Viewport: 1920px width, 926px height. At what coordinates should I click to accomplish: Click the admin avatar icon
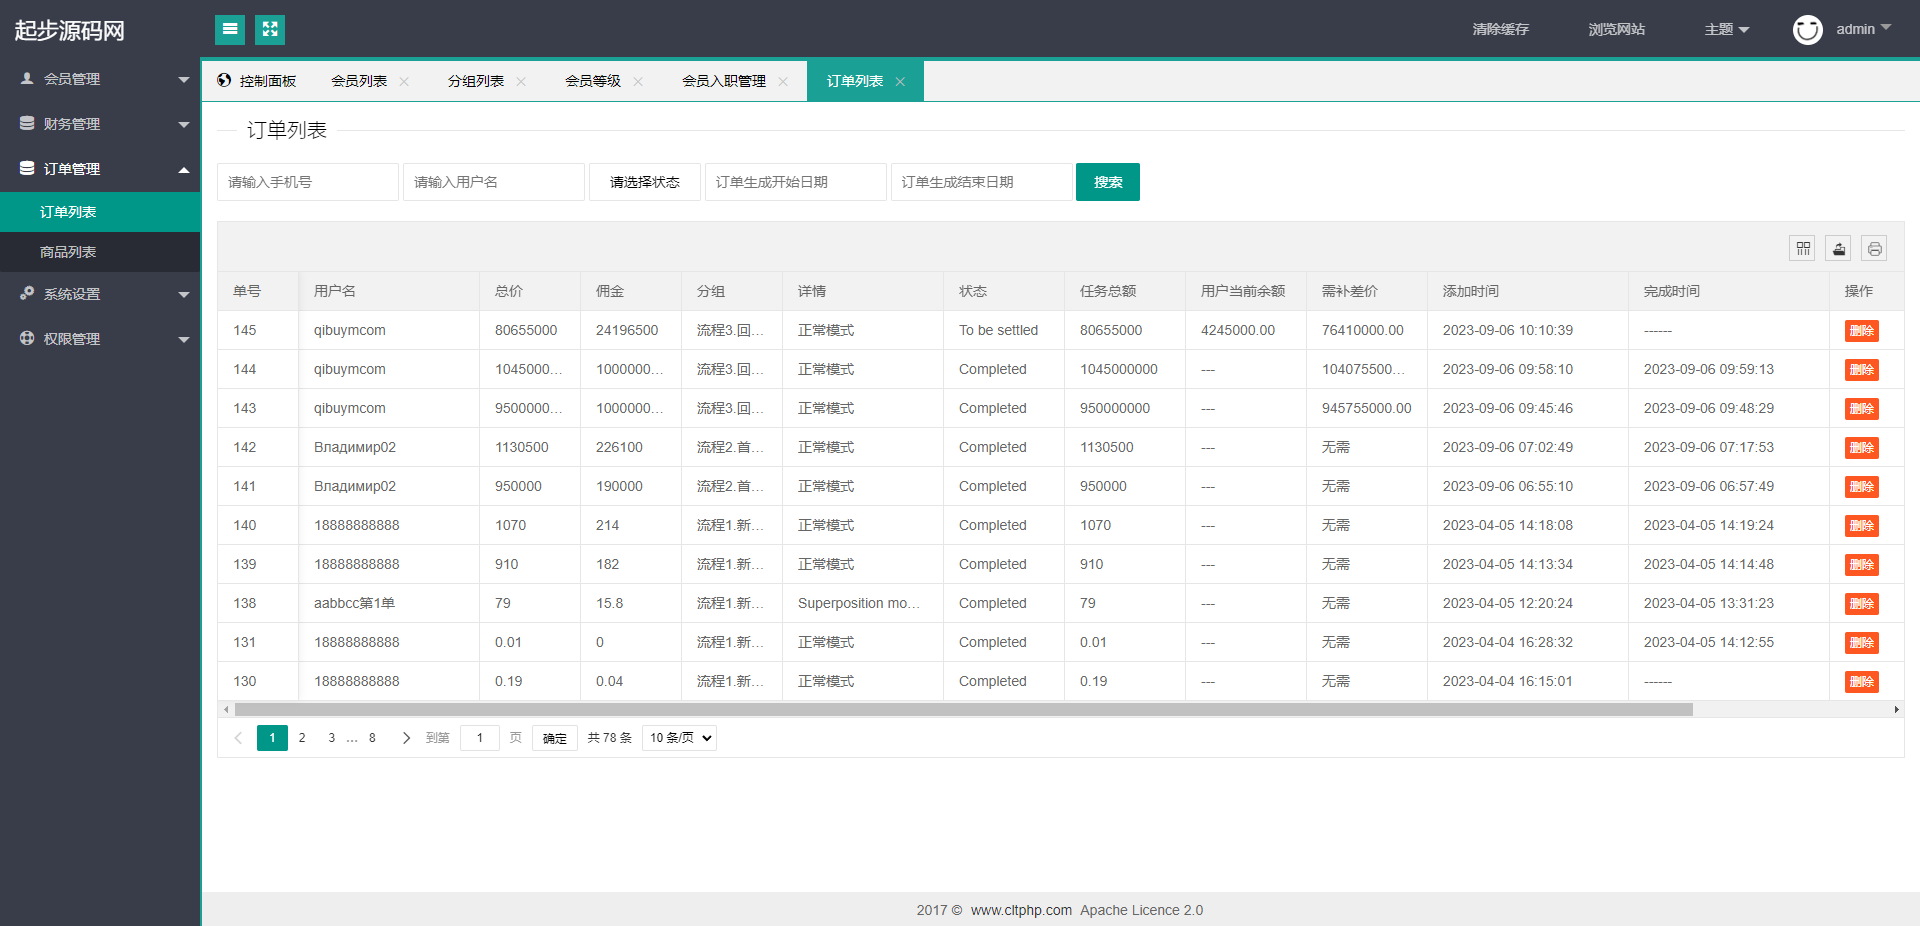tap(1807, 30)
